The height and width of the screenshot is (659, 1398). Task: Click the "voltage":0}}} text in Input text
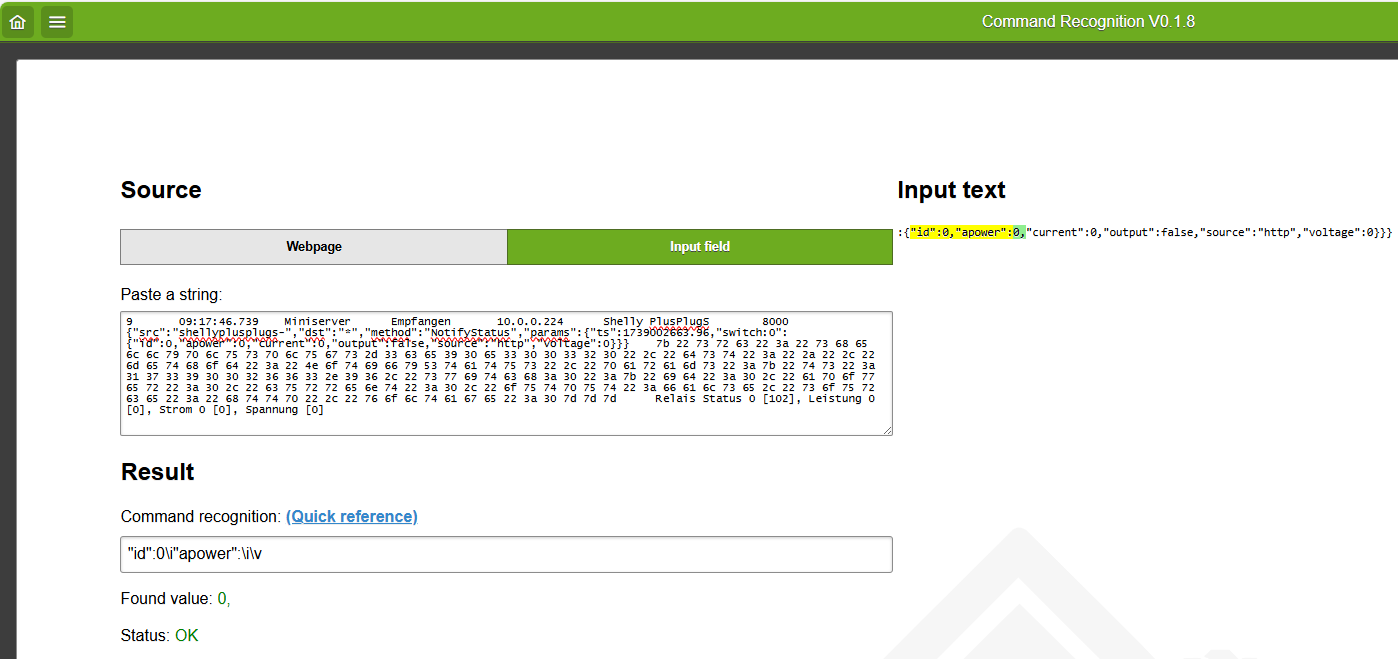click(x=1347, y=232)
